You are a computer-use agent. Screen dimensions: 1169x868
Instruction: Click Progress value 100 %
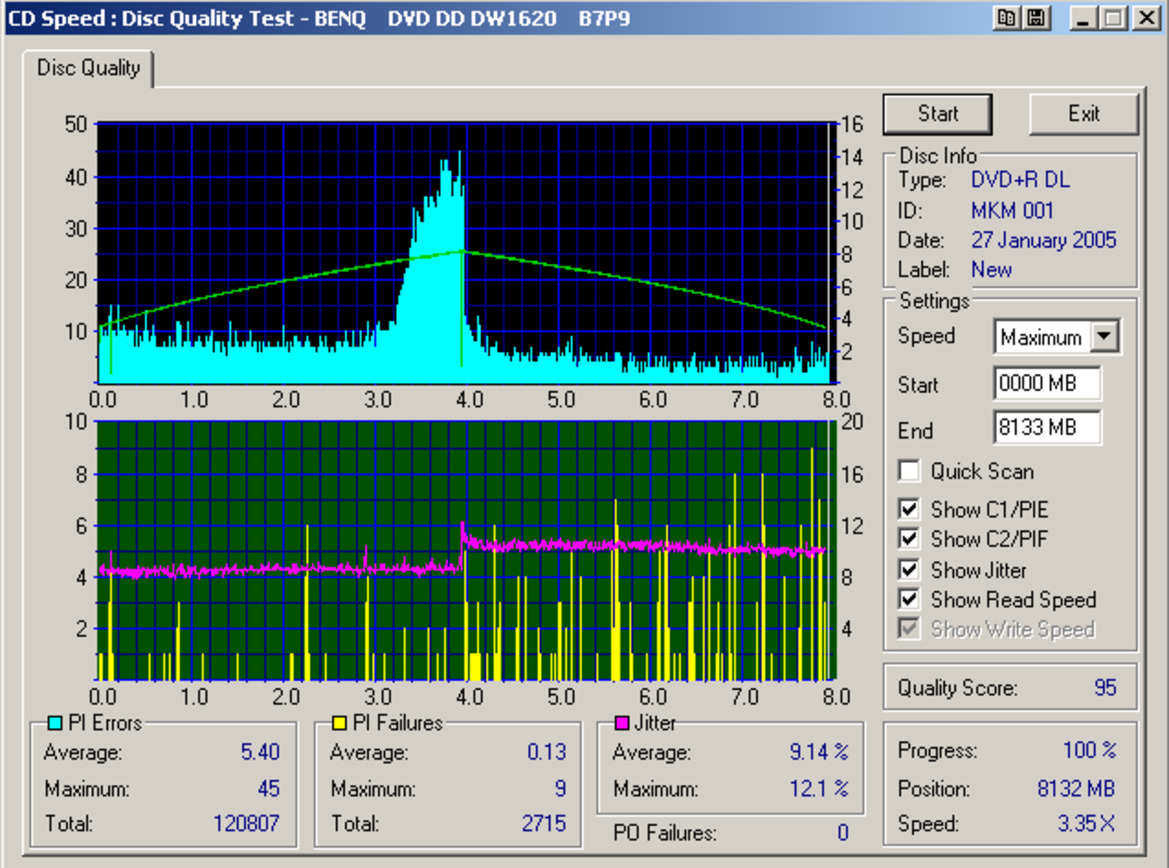click(x=1089, y=749)
